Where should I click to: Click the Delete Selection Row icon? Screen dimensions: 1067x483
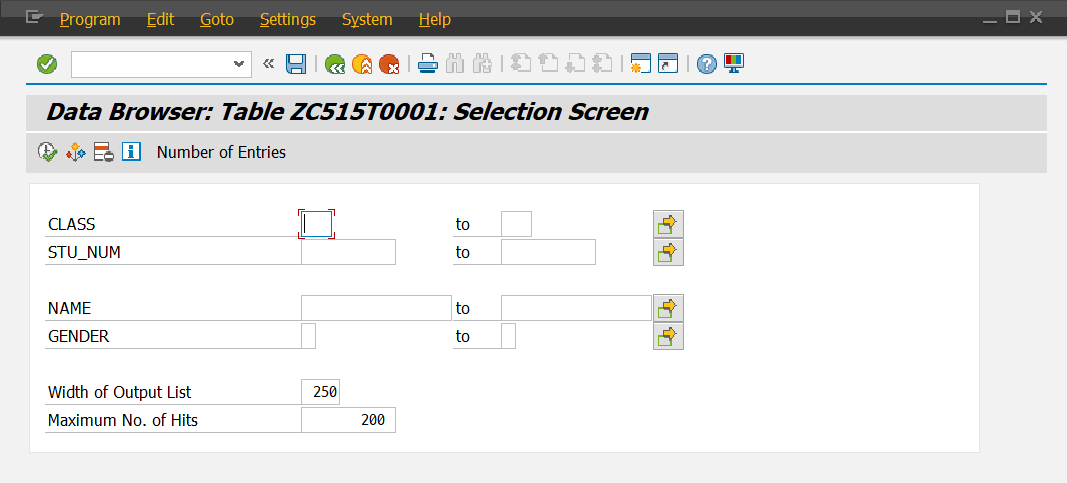coord(103,152)
